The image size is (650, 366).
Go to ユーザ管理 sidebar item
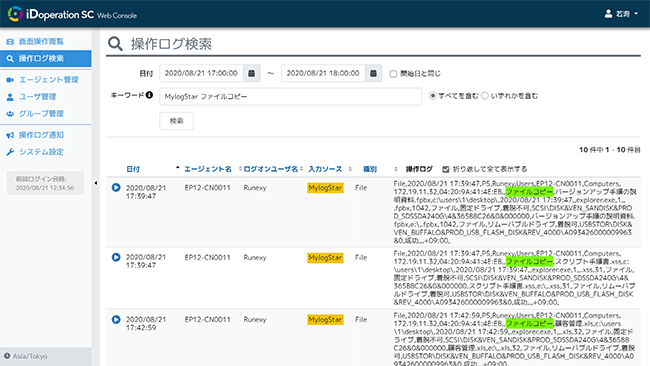pyautogui.click(x=37, y=97)
